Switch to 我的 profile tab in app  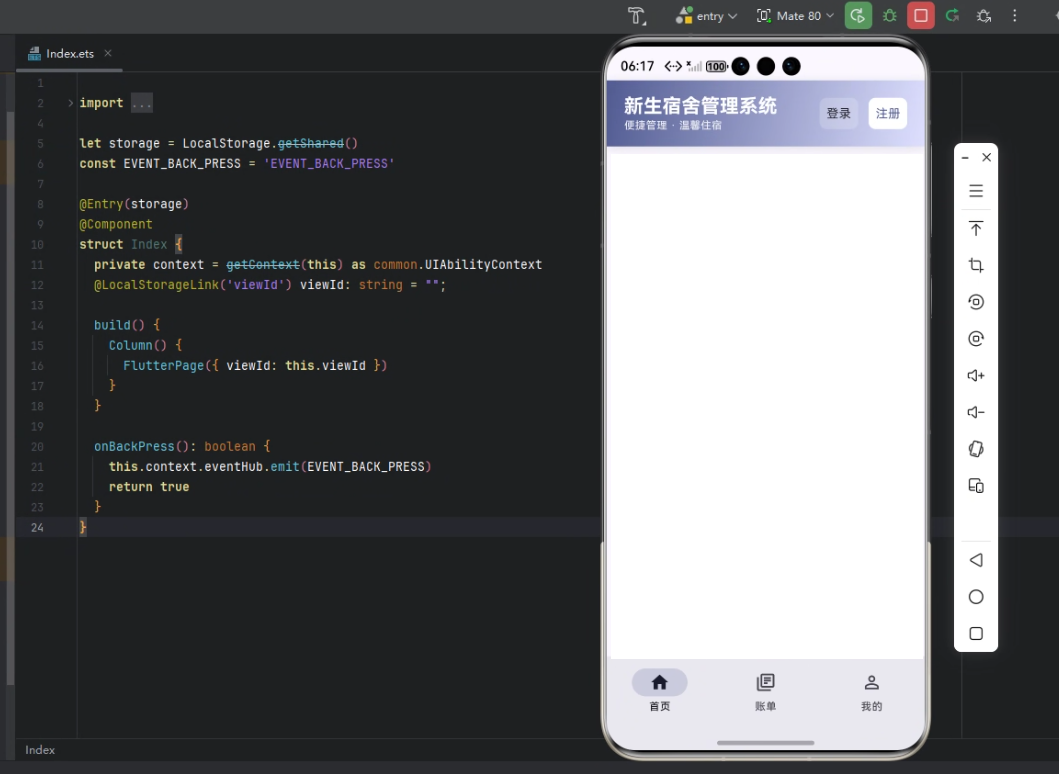click(x=871, y=691)
